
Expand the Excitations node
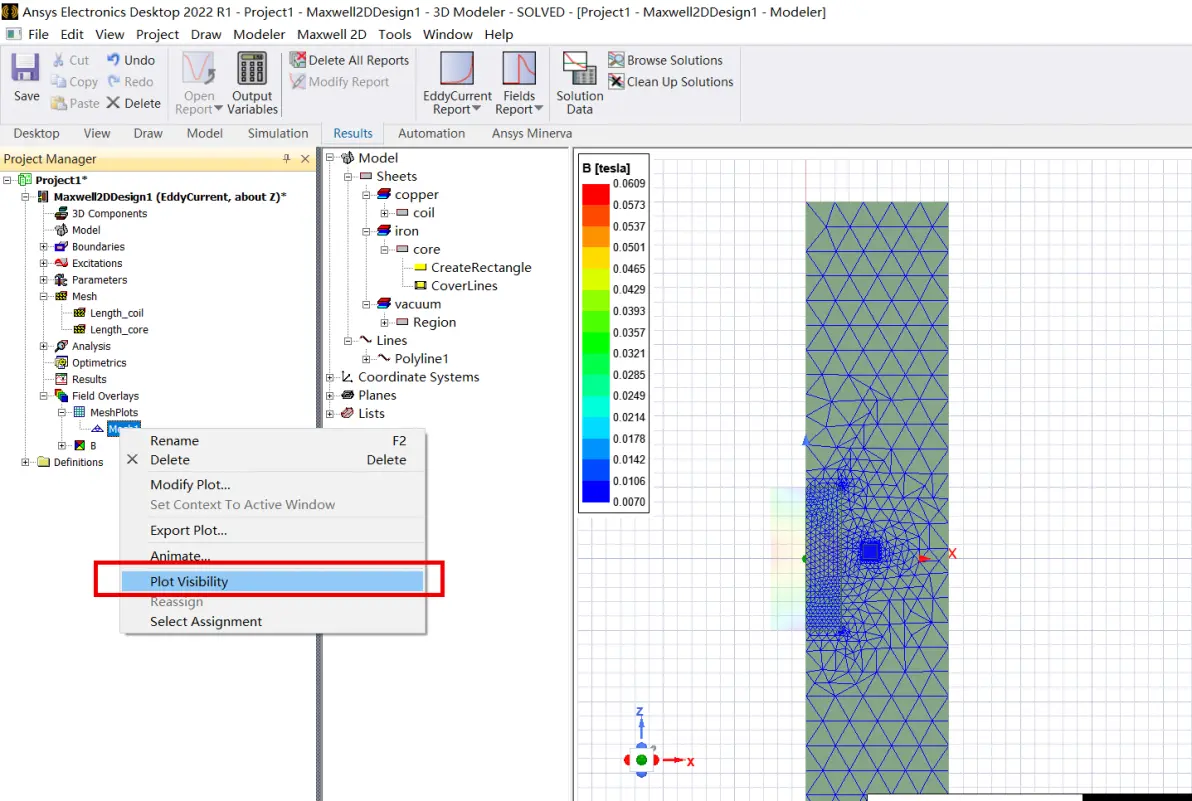click(44, 263)
